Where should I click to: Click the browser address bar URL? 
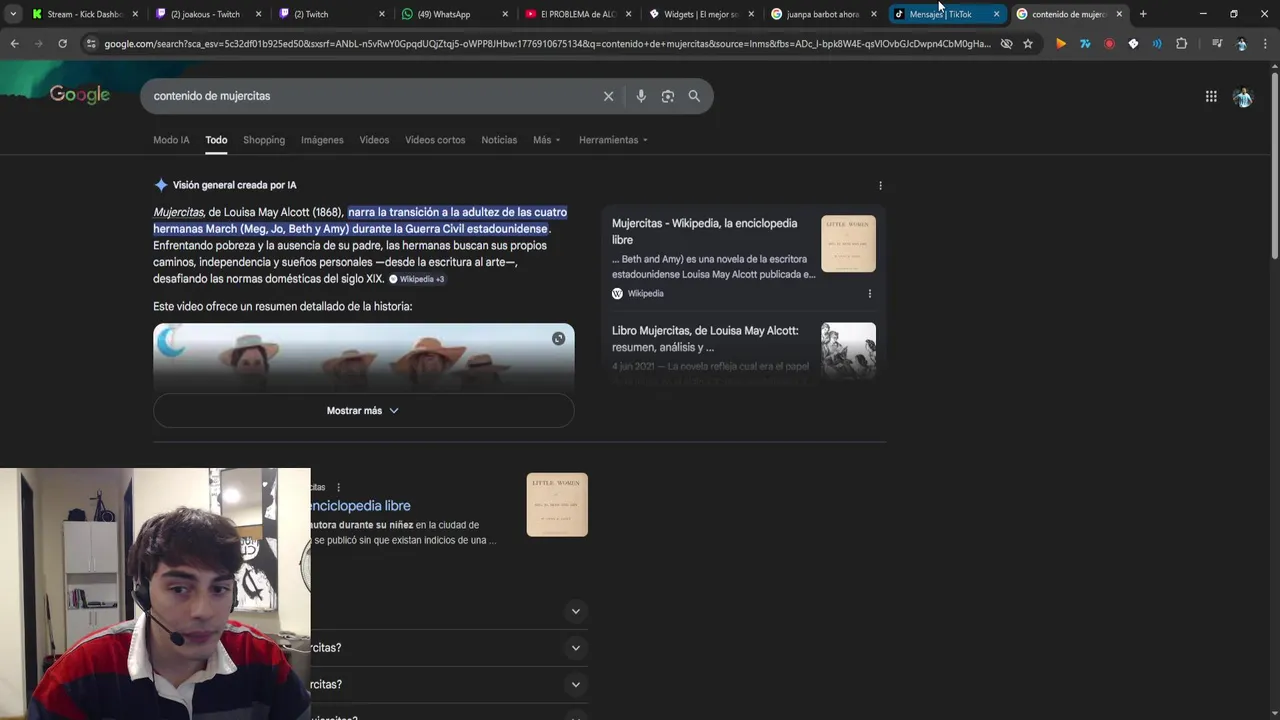(x=548, y=44)
